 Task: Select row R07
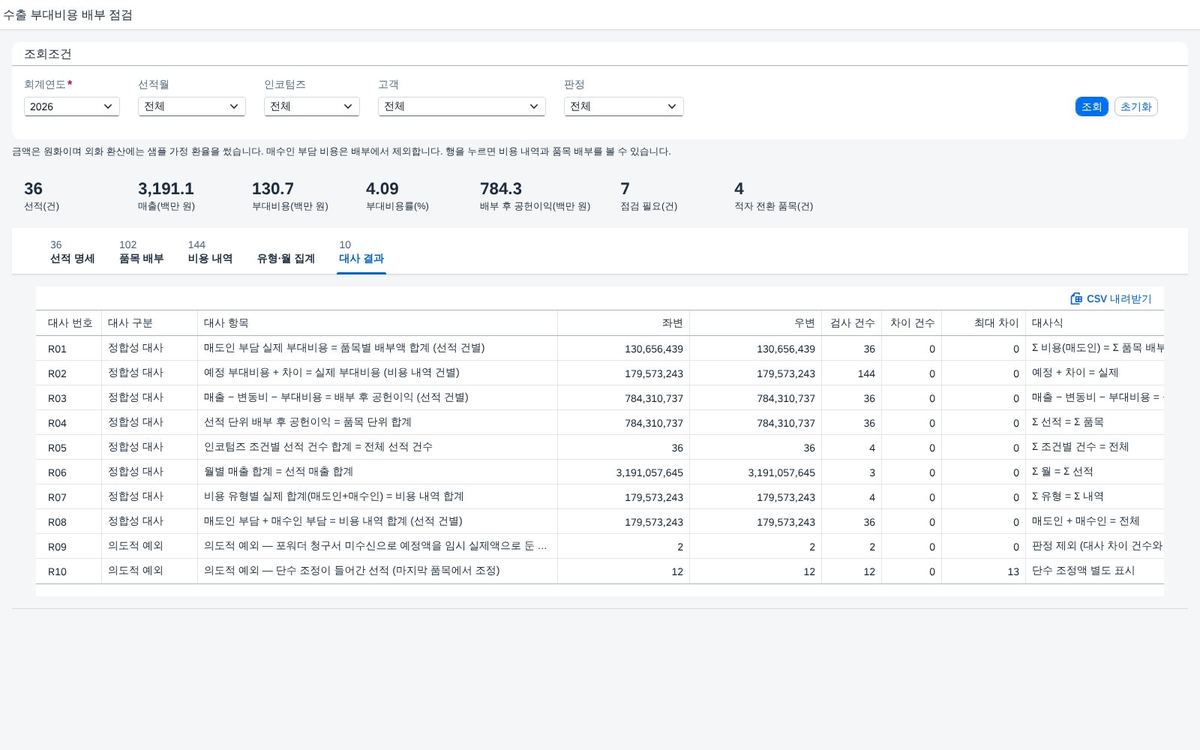[x=600, y=497]
